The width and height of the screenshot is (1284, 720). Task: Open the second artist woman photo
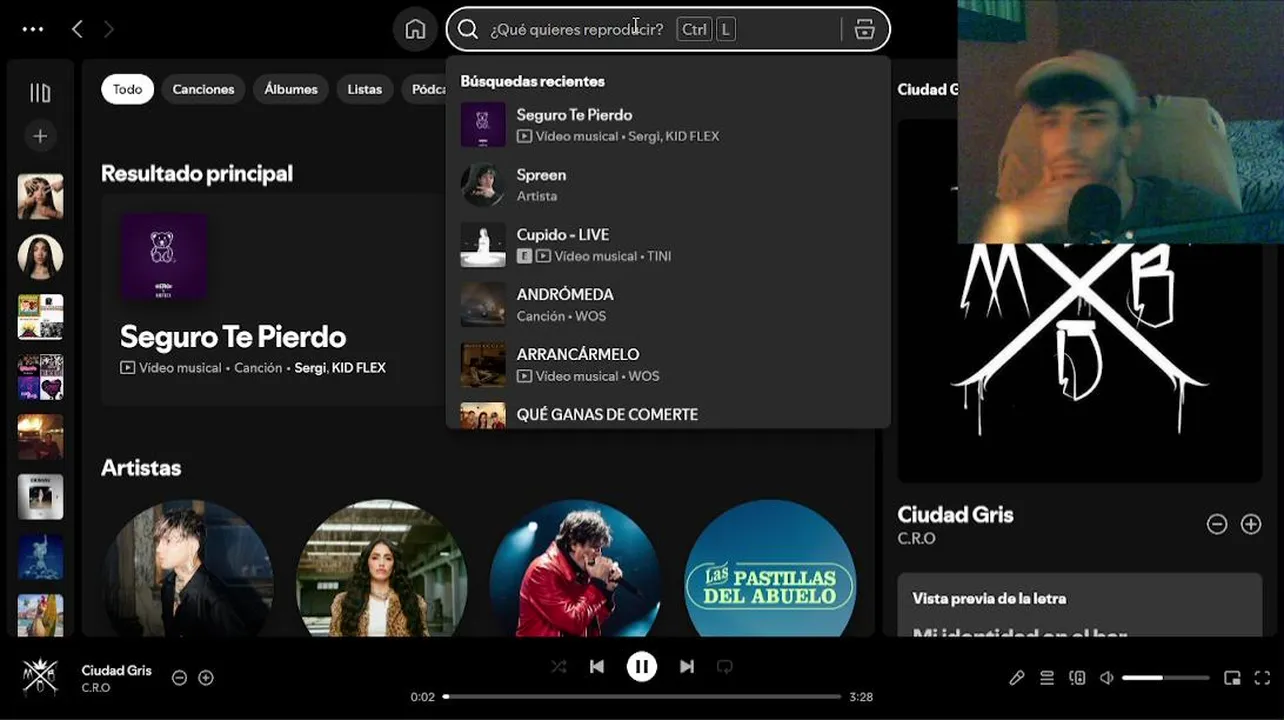[x=382, y=568]
